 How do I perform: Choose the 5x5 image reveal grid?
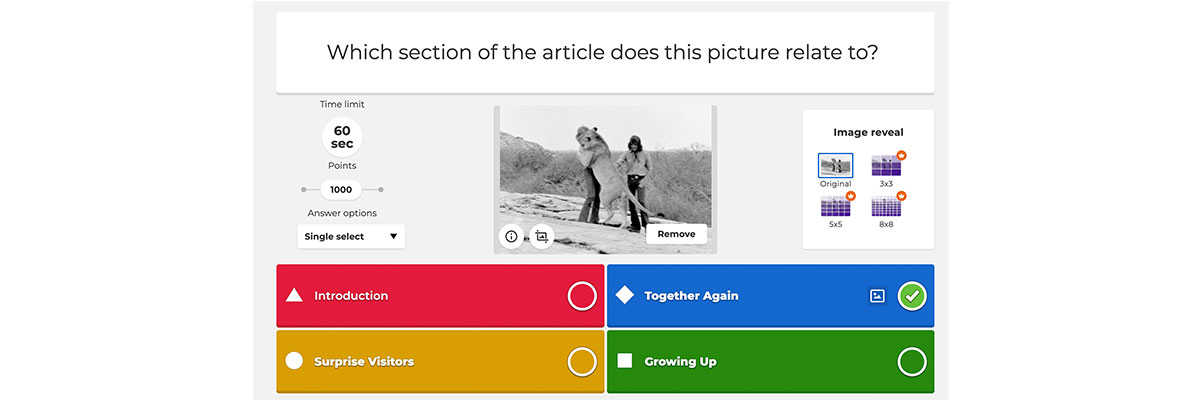(836, 207)
